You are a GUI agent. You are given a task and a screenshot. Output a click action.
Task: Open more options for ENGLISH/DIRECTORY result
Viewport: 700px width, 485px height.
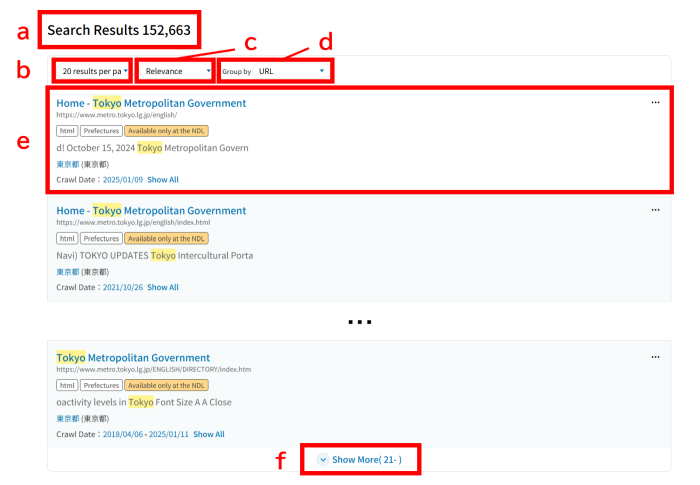tap(655, 357)
